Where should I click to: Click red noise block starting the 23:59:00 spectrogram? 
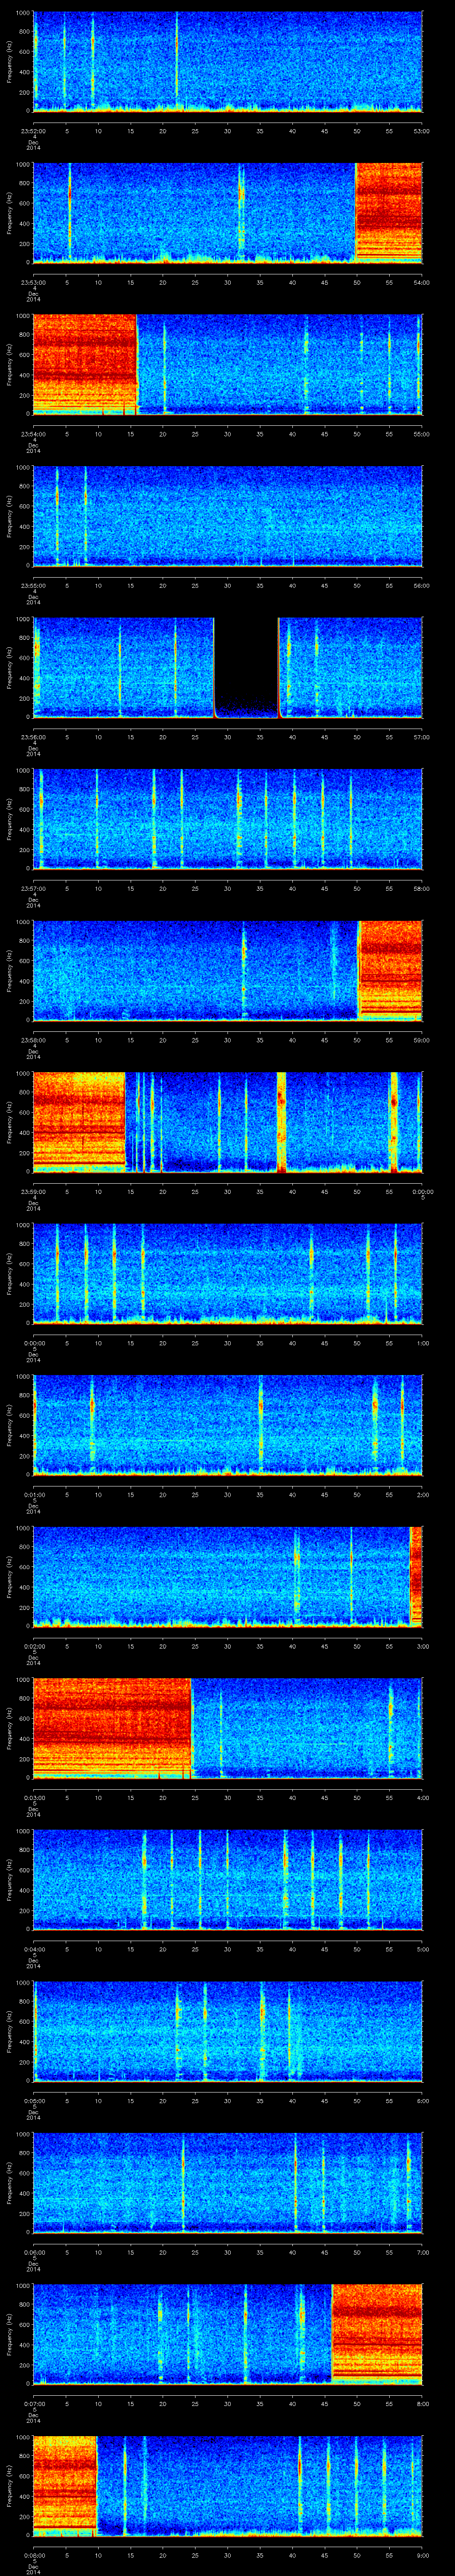78,1120
